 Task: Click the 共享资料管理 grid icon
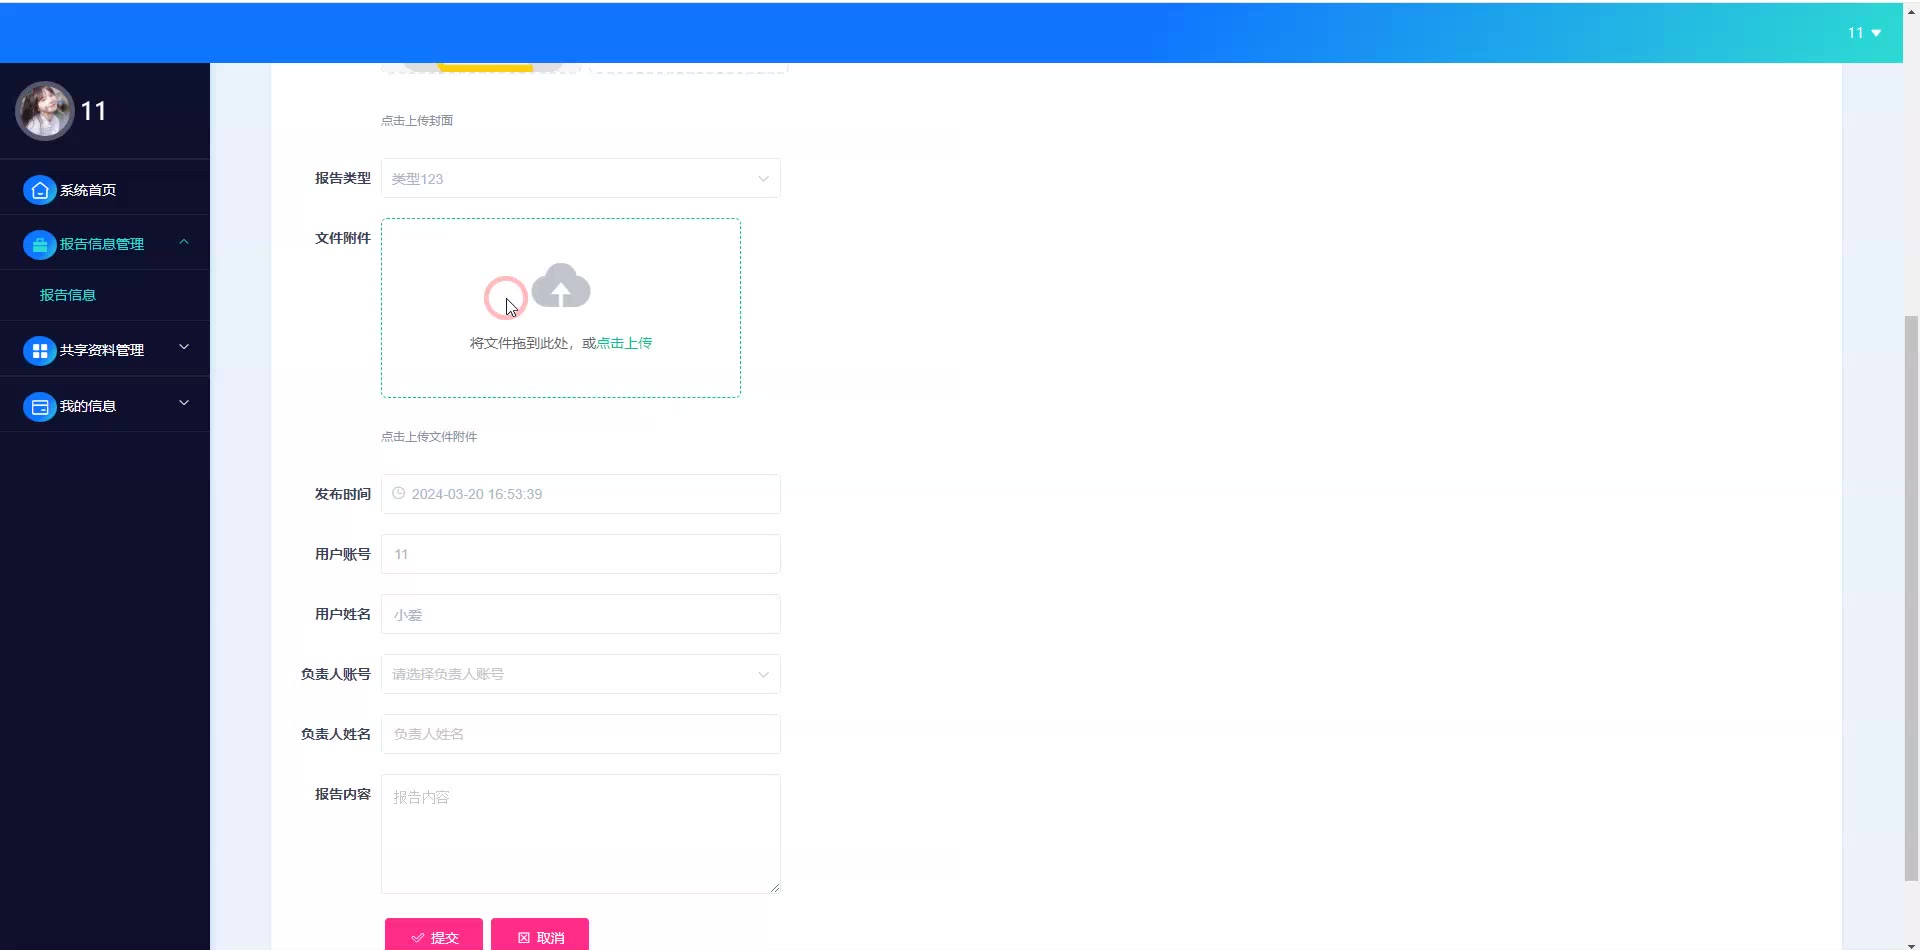[40, 350]
